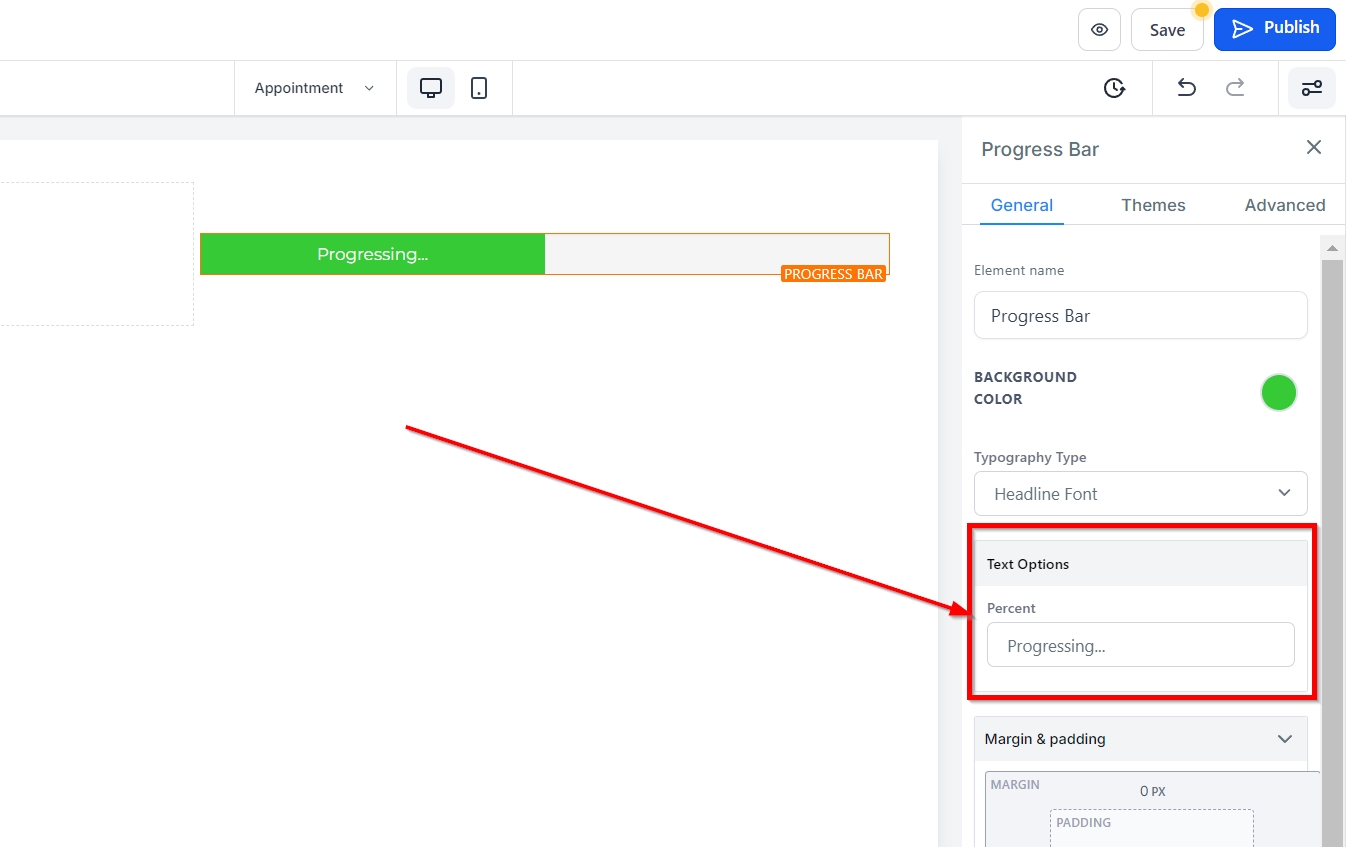Open the version history clock icon
Screen dimensions: 1346x847
pyautogui.click(x=1114, y=88)
